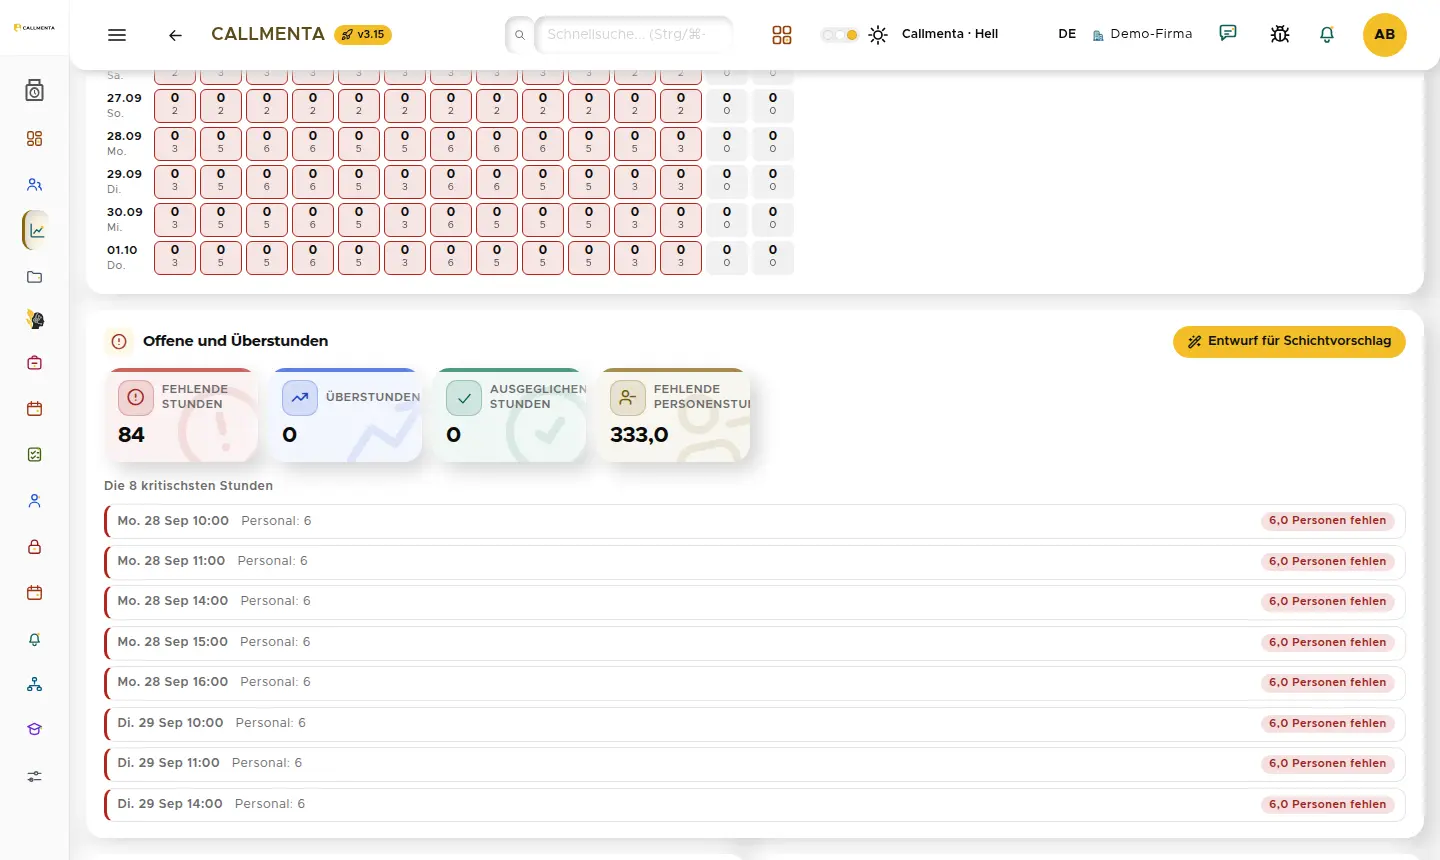Click the row Mo. 28 Sep 14:00
This screenshot has height=860, width=1440.
click(755, 601)
